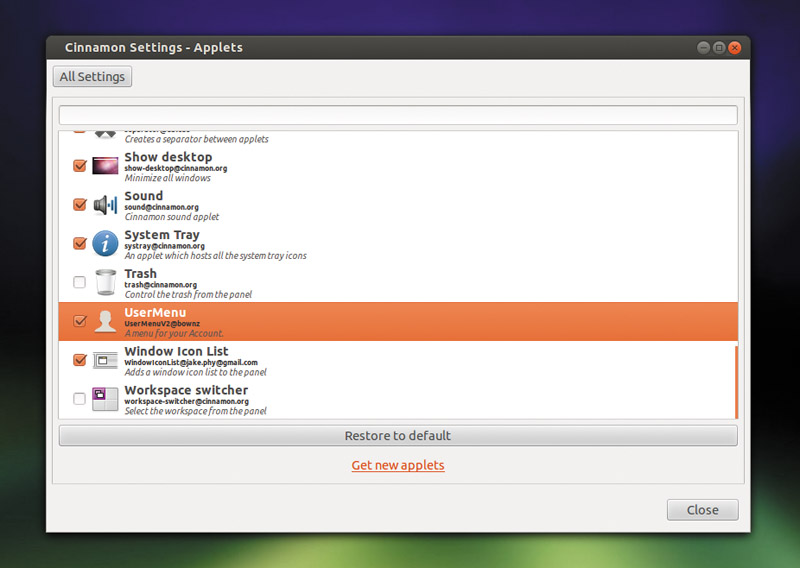Toggle the UserMenu applet checkbox
Image resolution: width=800 pixels, height=568 pixels.
coord(80,320)
